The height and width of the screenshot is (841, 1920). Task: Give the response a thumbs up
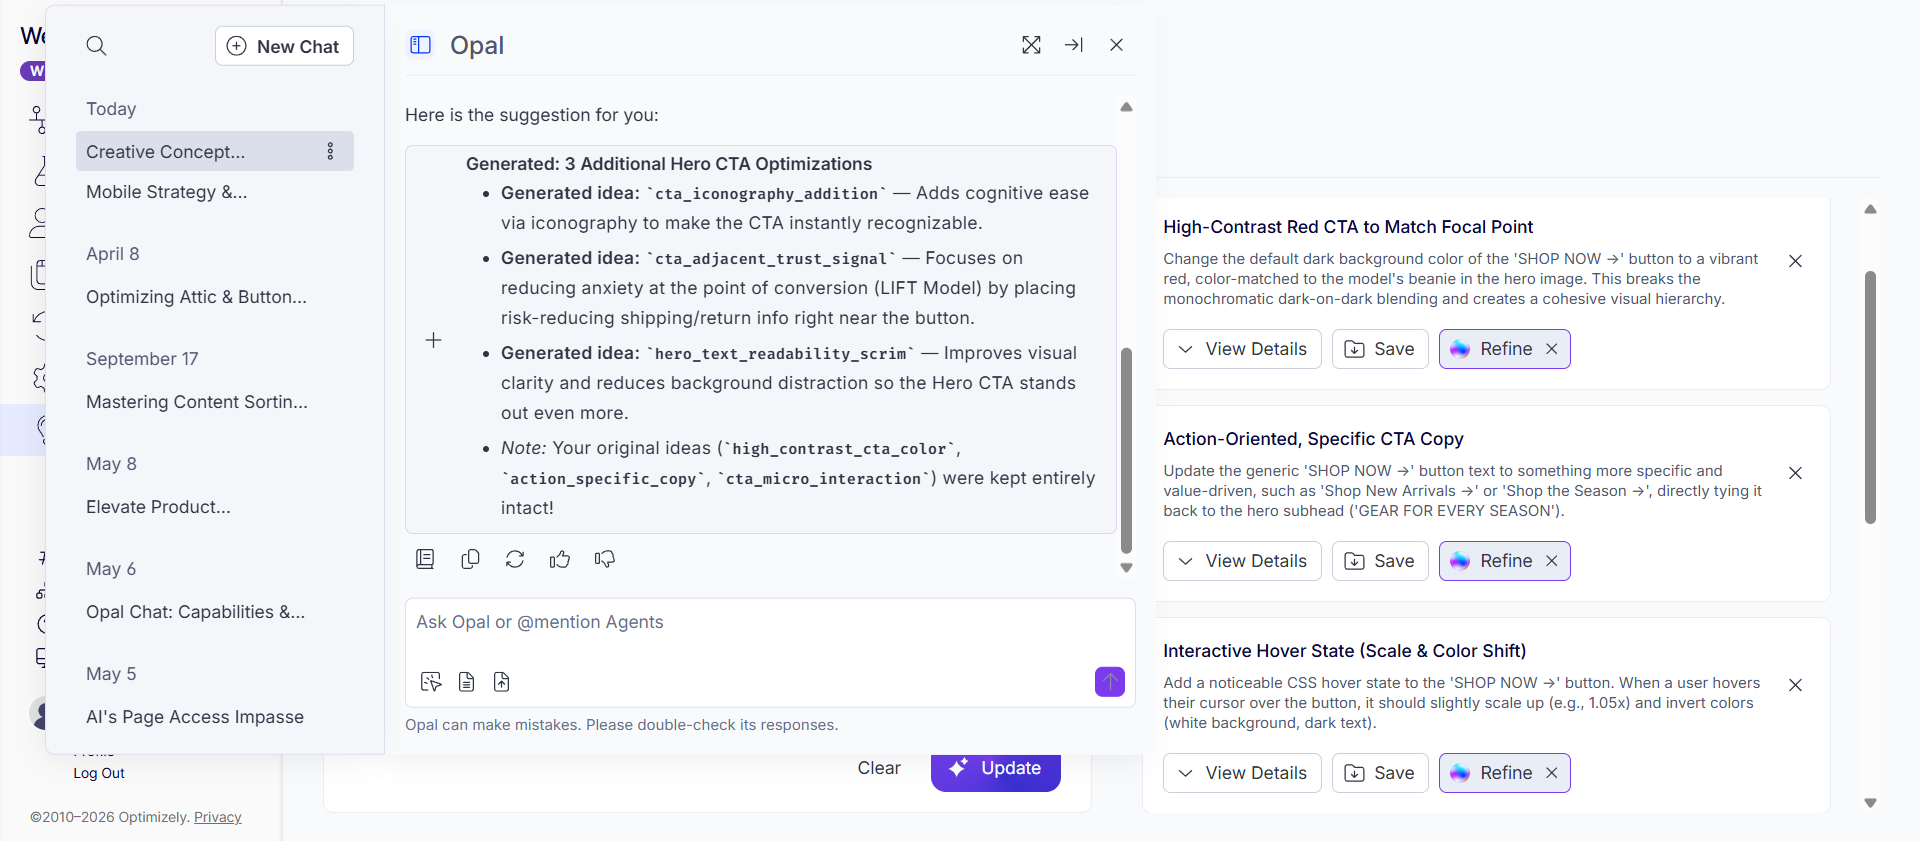(560, 559)
